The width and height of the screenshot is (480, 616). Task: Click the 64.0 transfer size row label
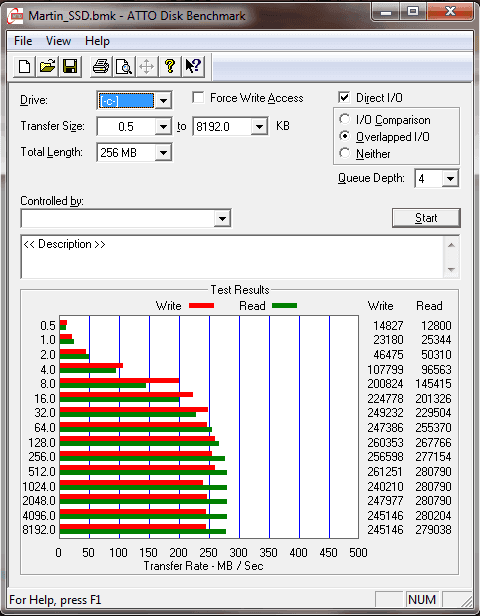[45, 428]
